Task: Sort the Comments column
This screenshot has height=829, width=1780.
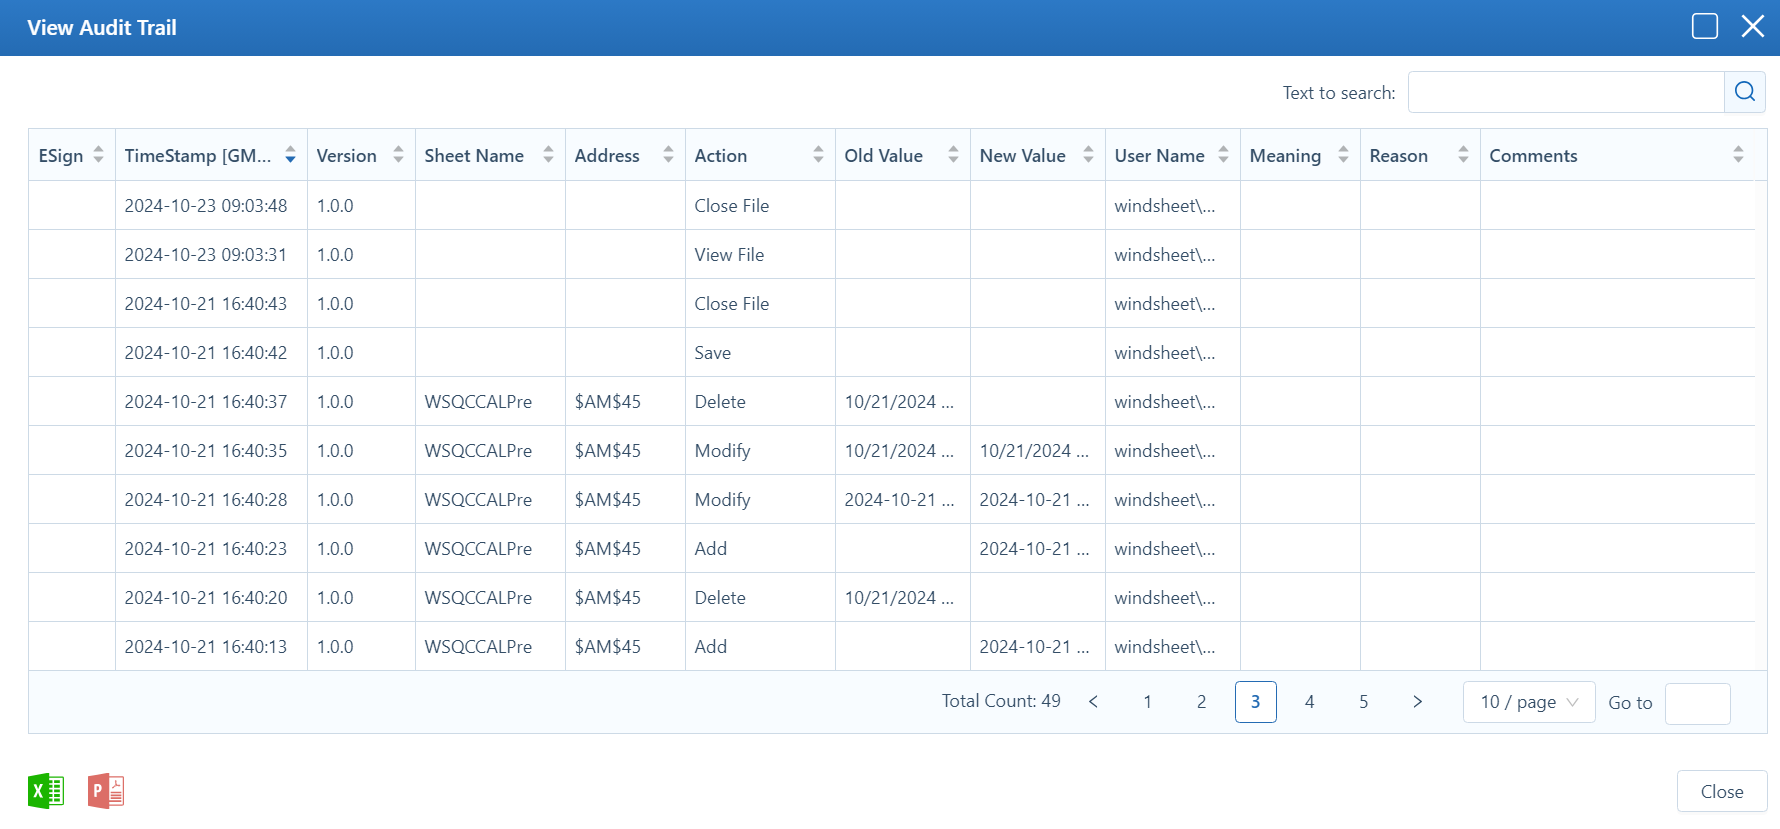Action: click(1738, 155)
